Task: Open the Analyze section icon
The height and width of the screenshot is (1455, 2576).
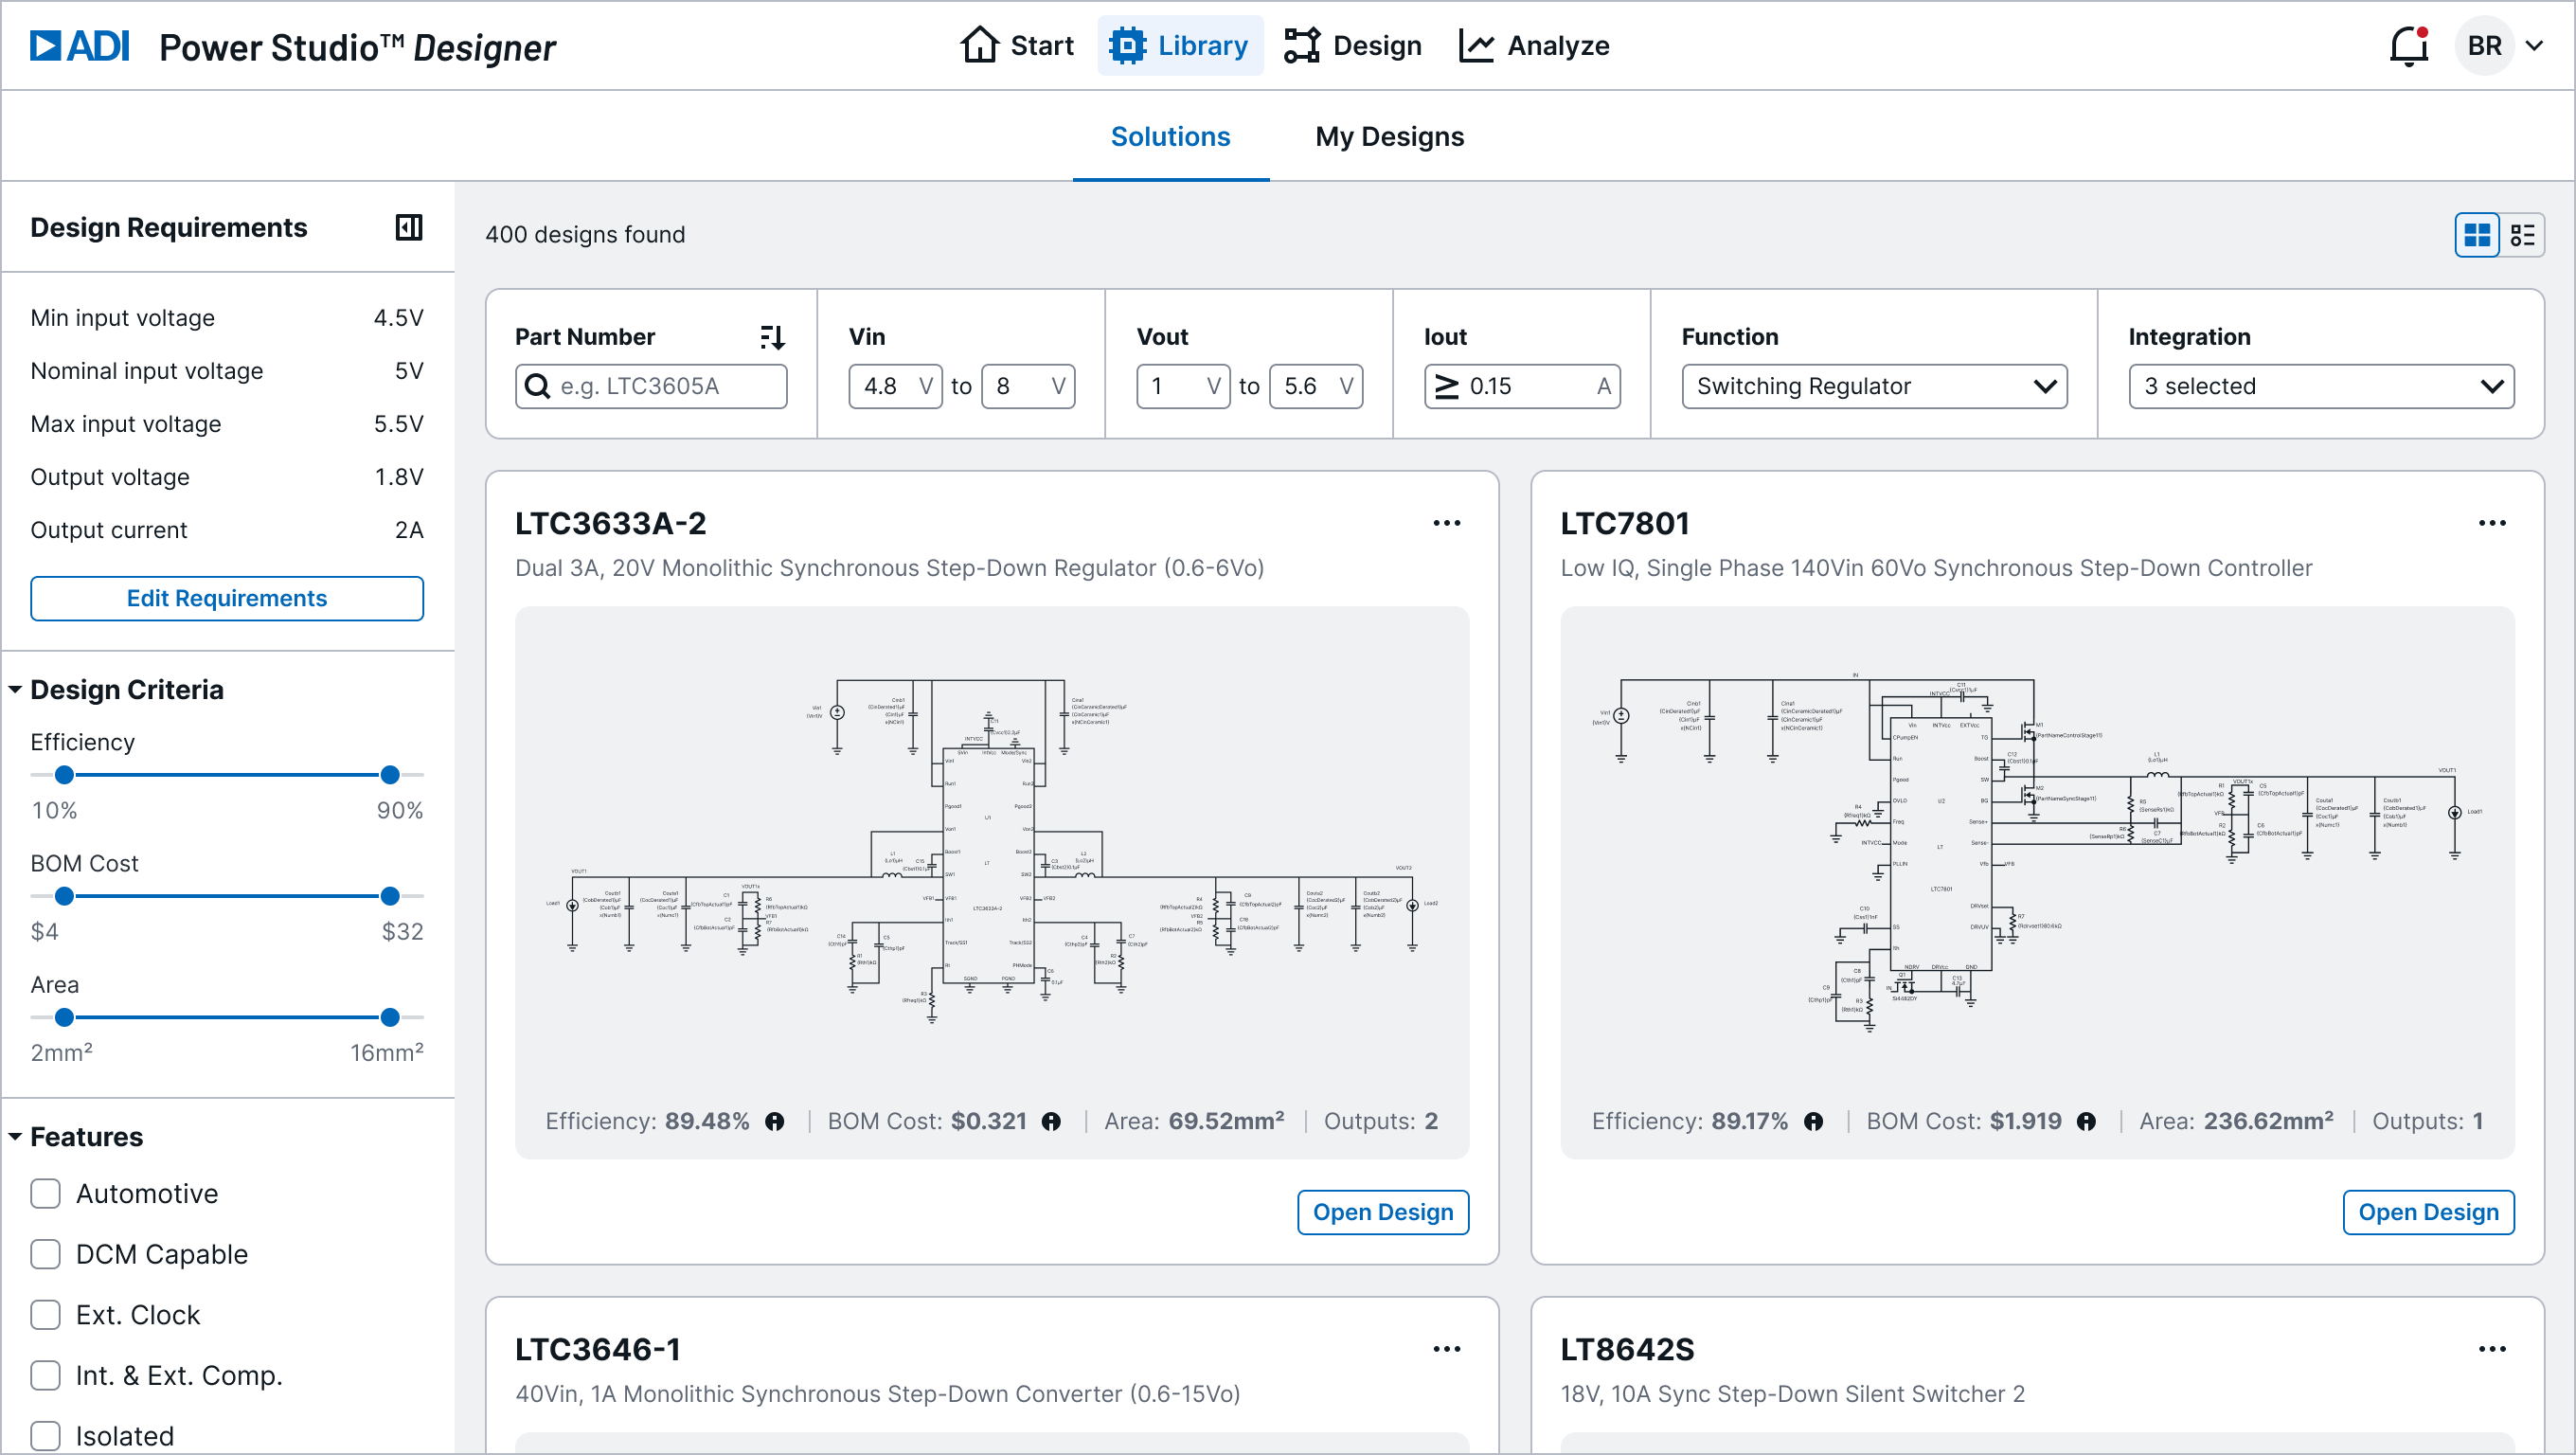Action: [1478, 45]
